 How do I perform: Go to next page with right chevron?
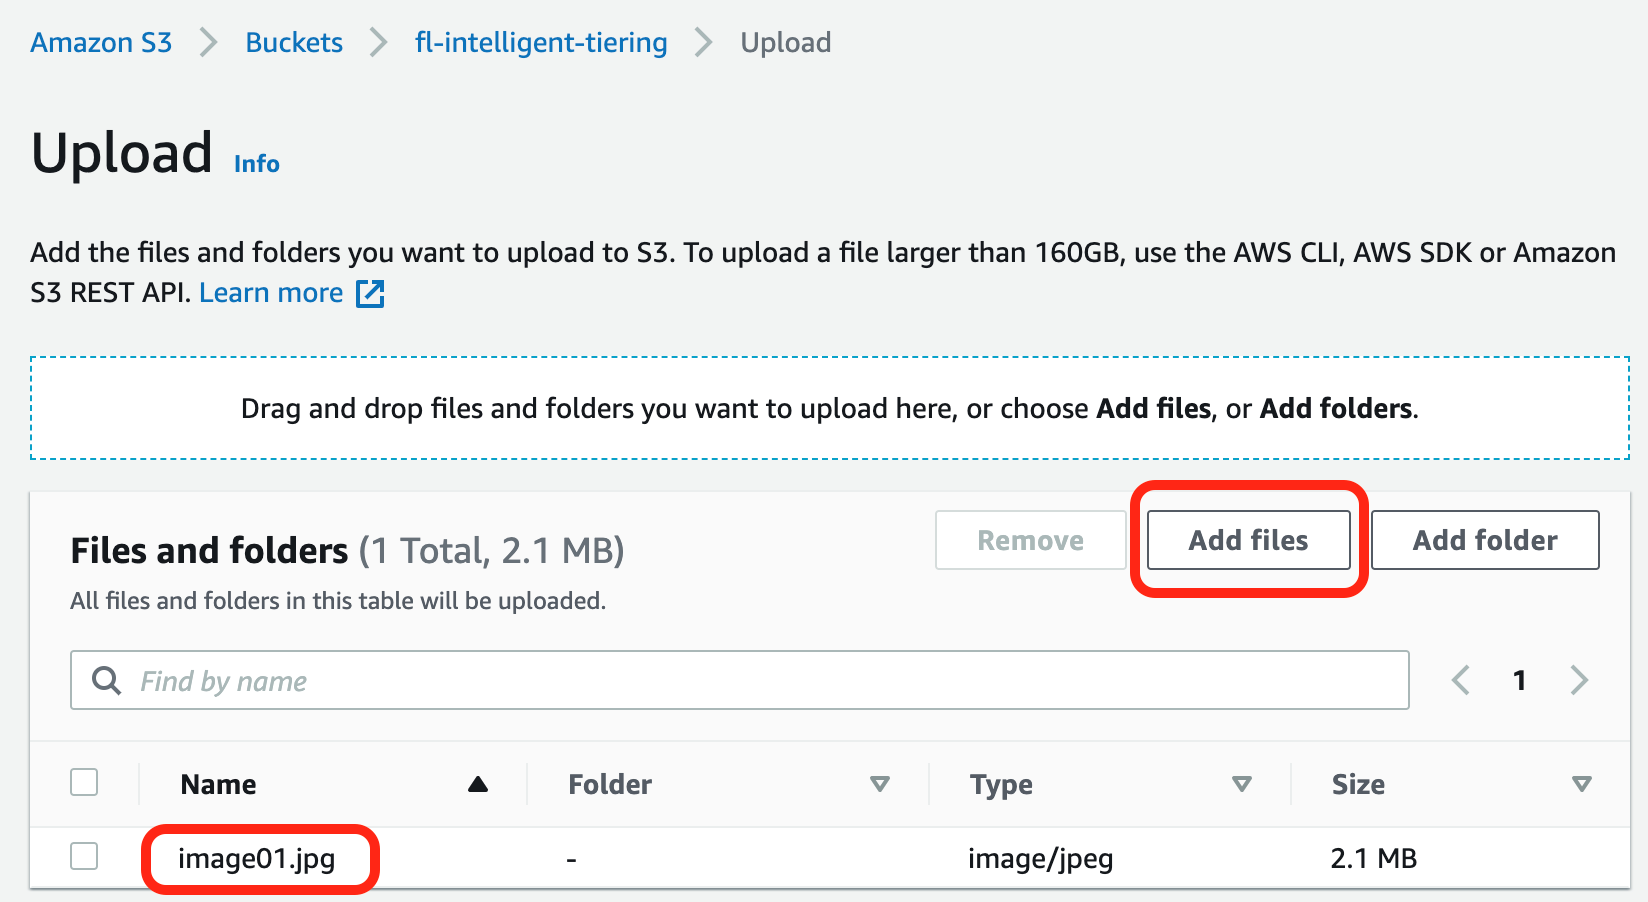click(x=1579, y=681)
